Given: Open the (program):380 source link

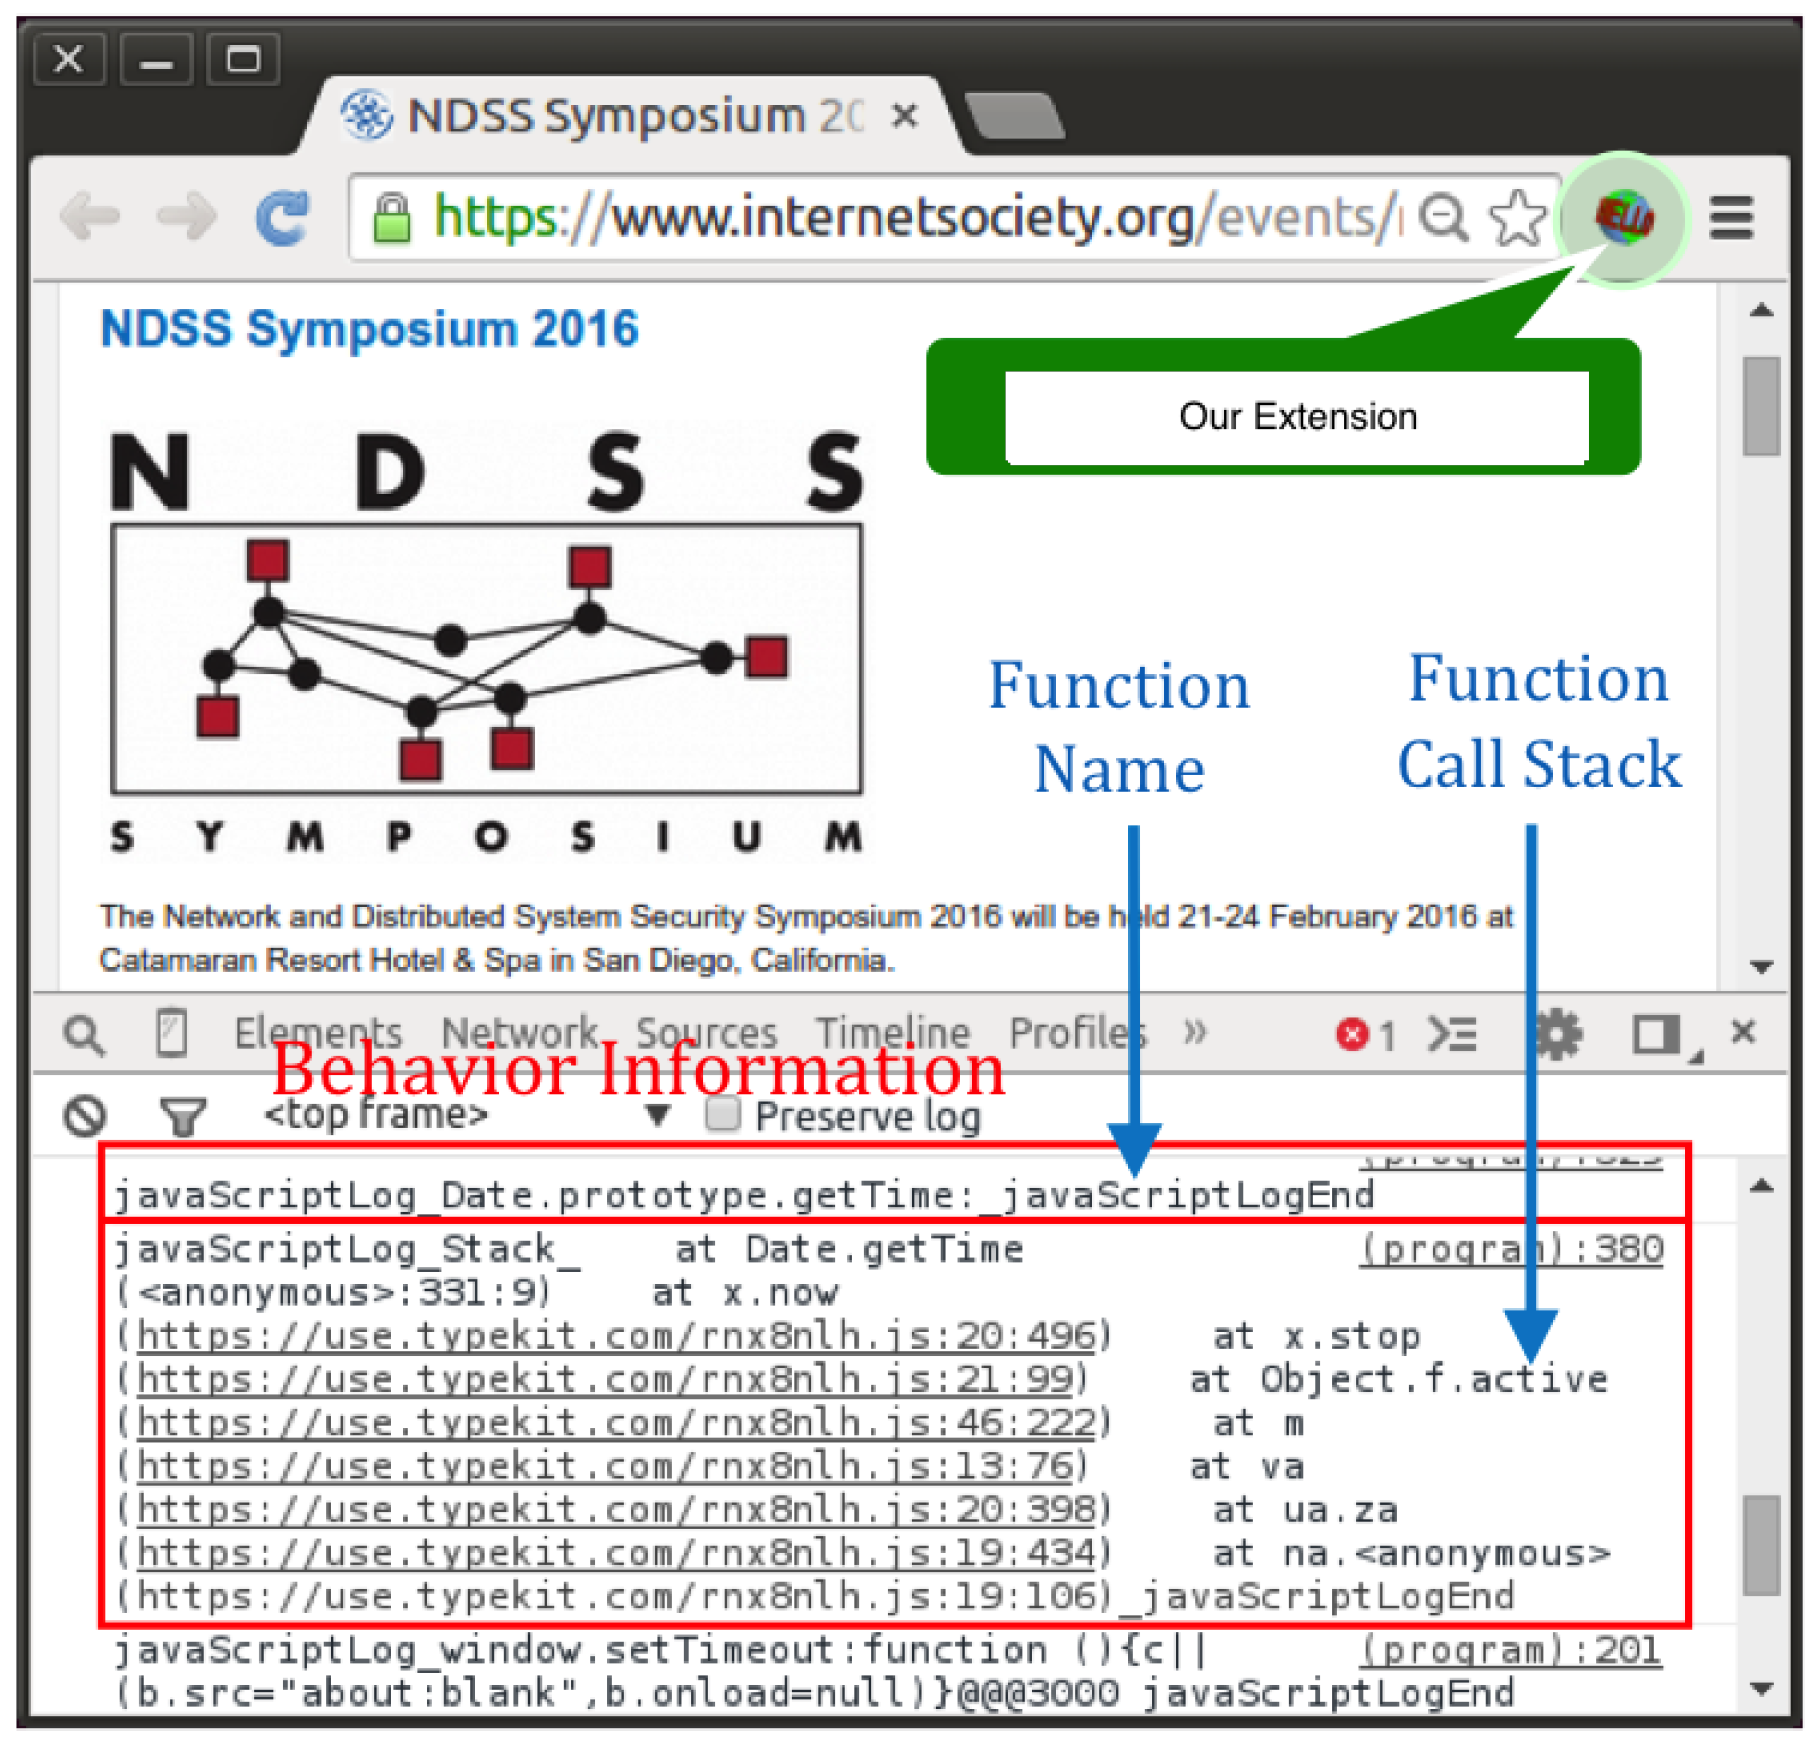Looking at the screenshot, I should (x=1511, y=1249).
